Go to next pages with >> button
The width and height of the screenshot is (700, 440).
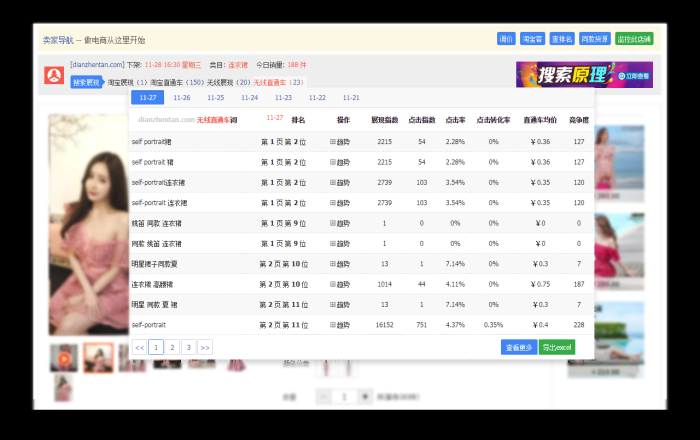tap(205, 347)
